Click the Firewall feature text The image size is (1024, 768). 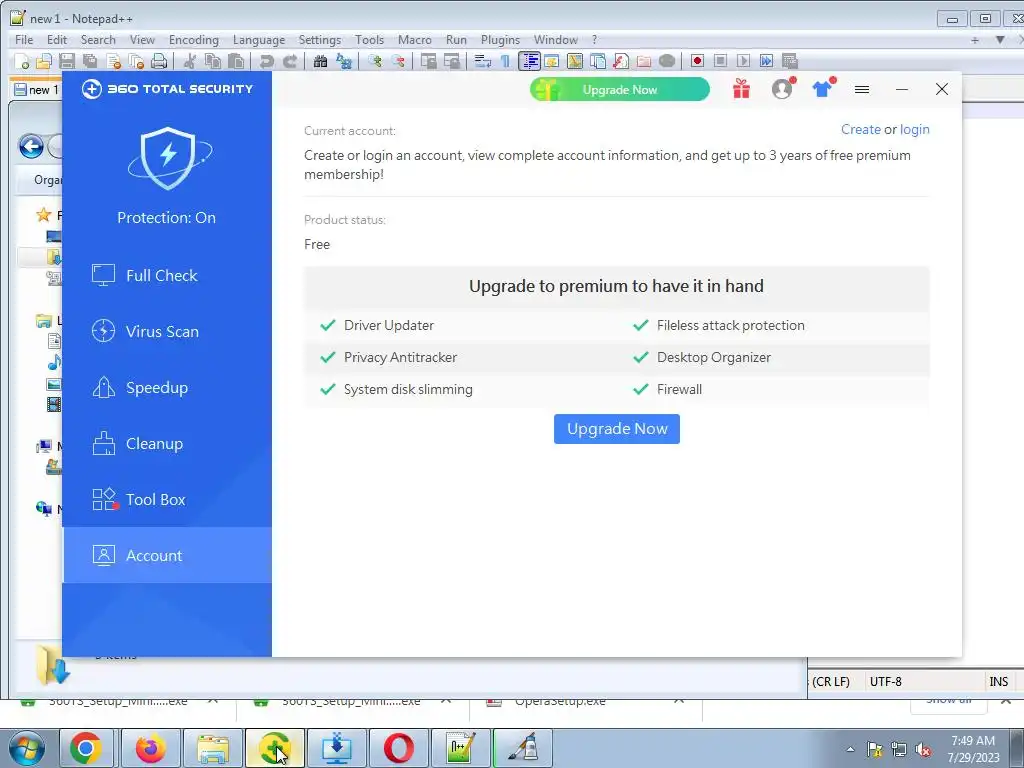coord(679,389)
